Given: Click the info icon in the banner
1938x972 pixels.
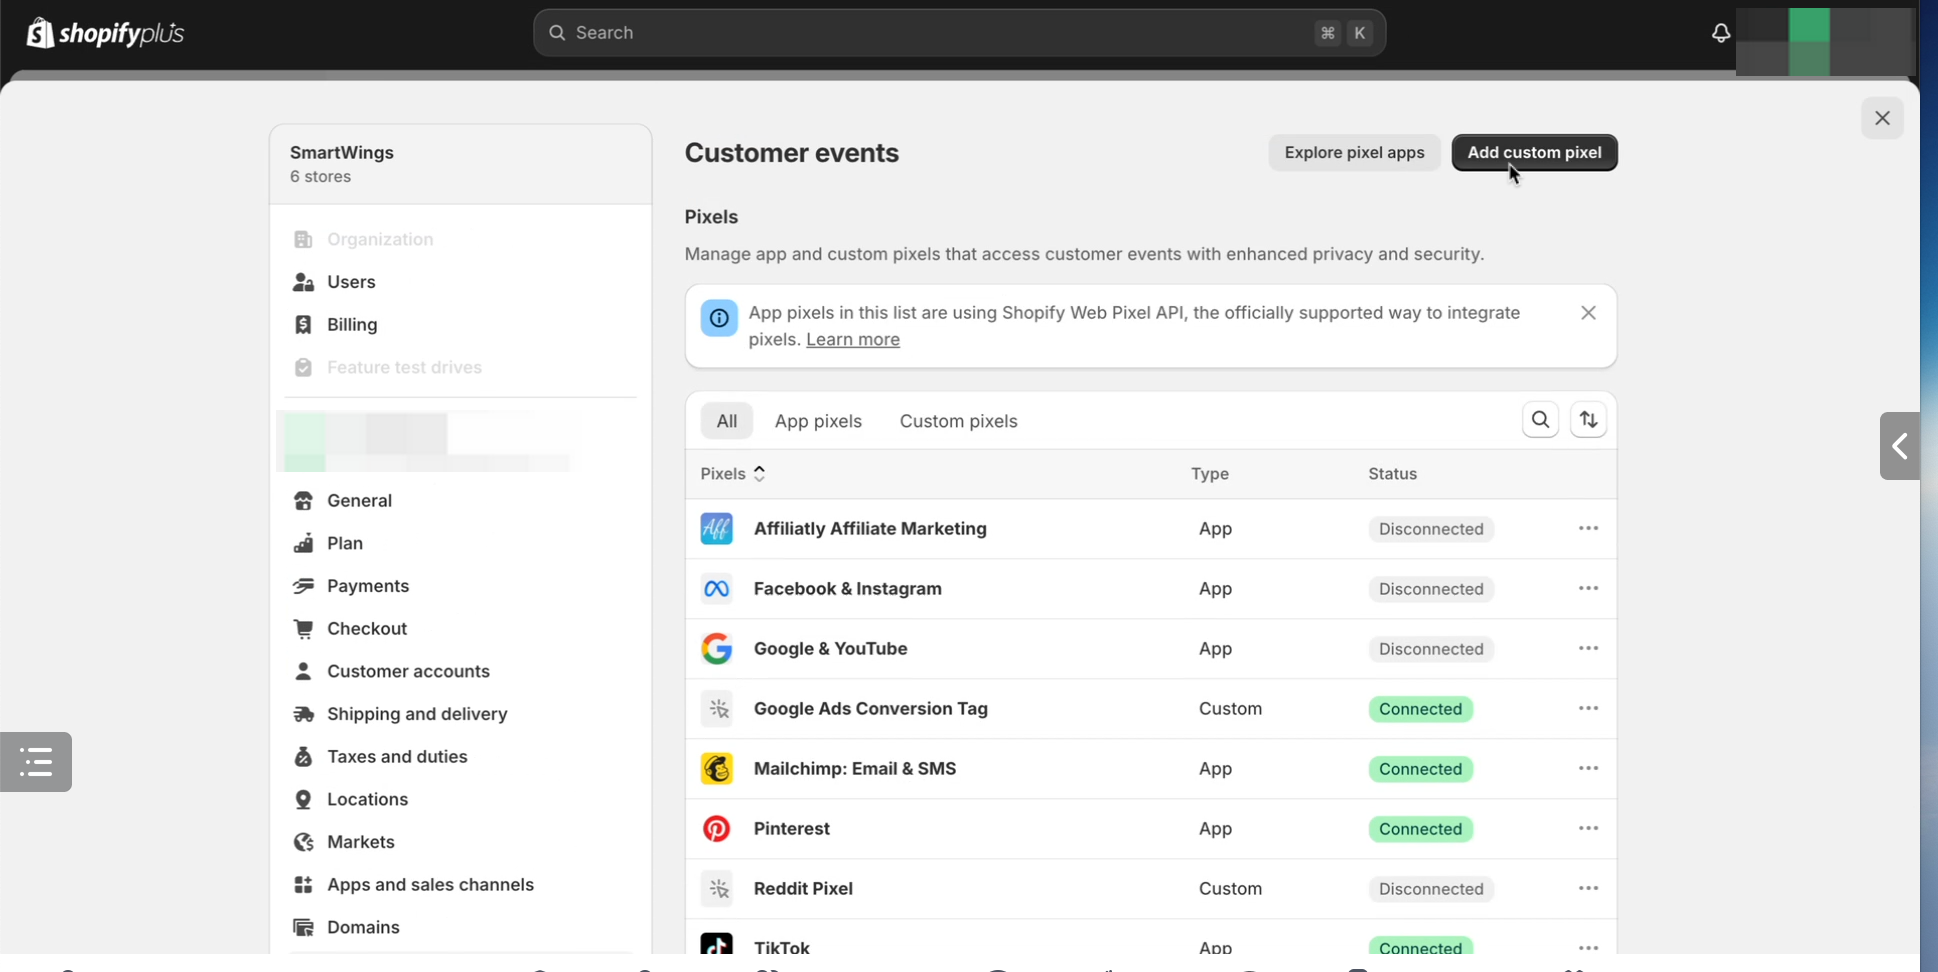Looking at the screenshot, I should coord(719,318).
